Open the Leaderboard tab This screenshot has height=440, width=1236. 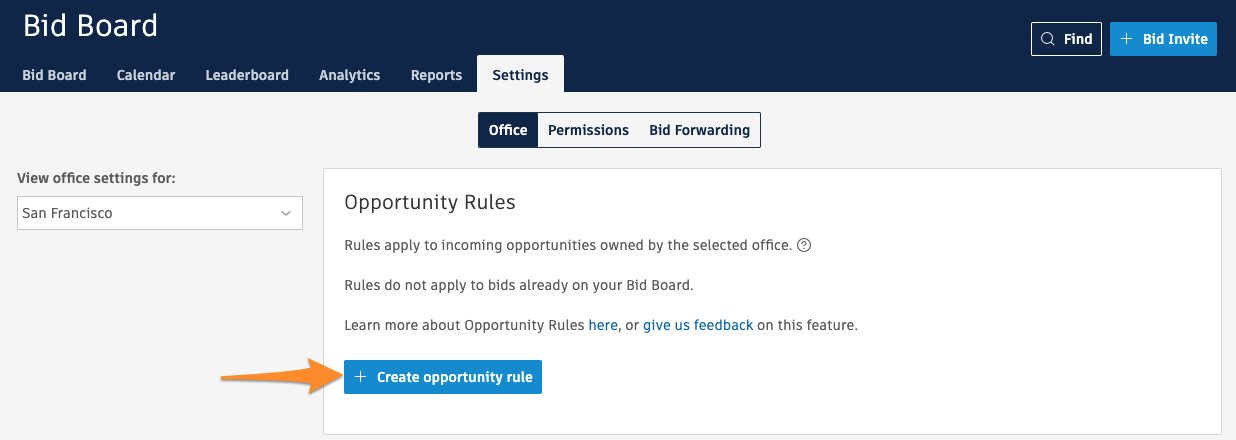coord(247,75)
